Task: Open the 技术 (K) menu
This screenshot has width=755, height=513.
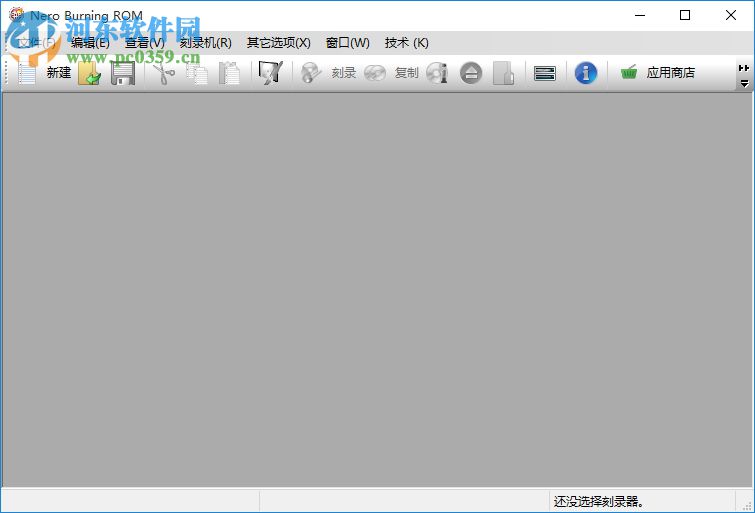Action: 406,43
